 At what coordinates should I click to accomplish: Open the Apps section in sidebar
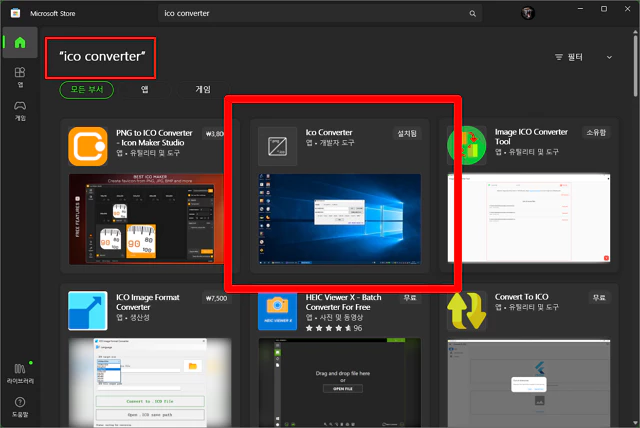(20, 77)
